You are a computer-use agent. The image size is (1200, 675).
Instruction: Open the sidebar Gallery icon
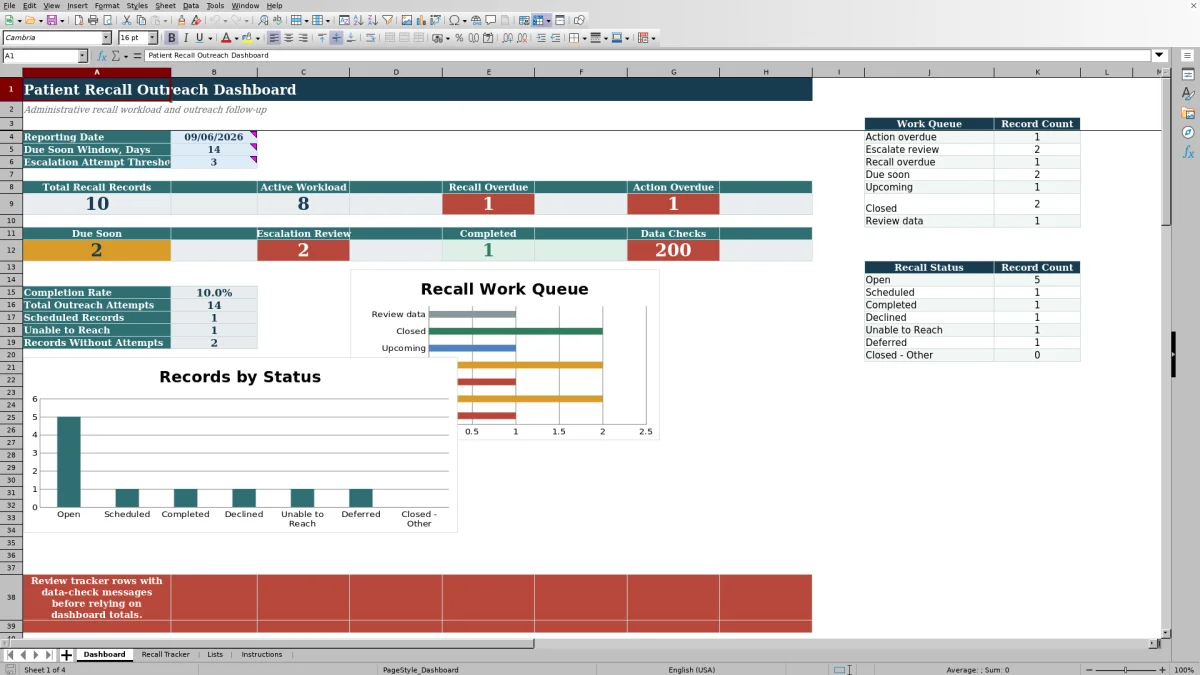coord(1188,113)
